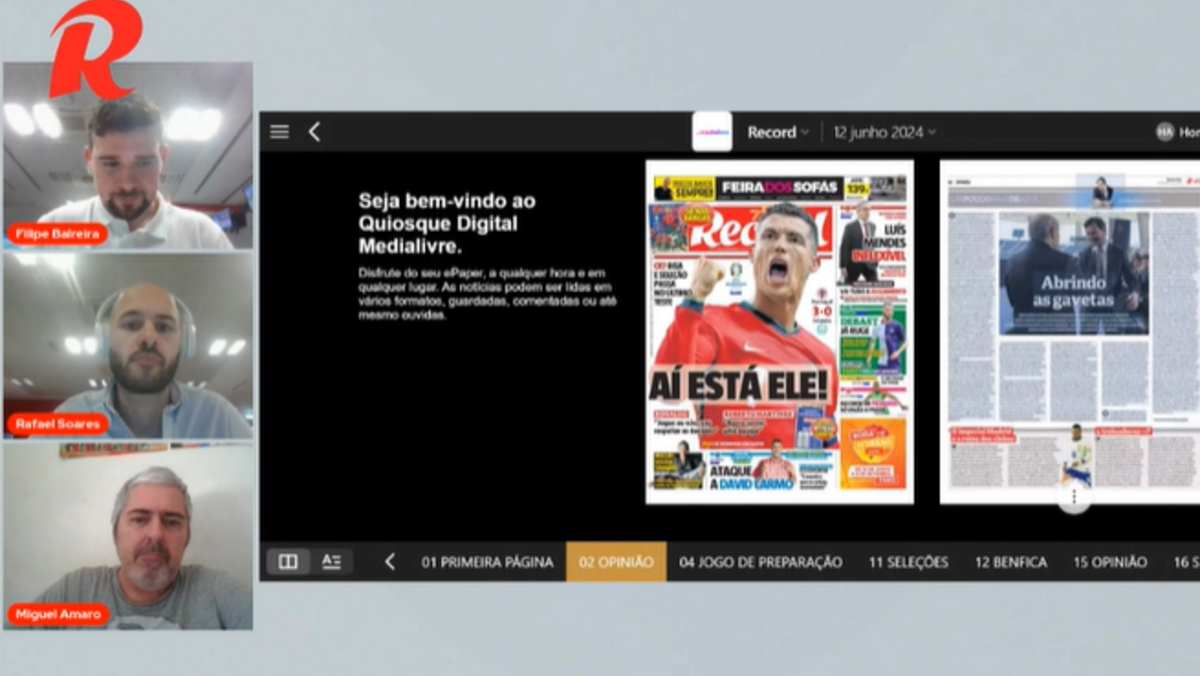Jump to 04 Jogo de Preparação section
The image size is (1200, 676).
760,562
